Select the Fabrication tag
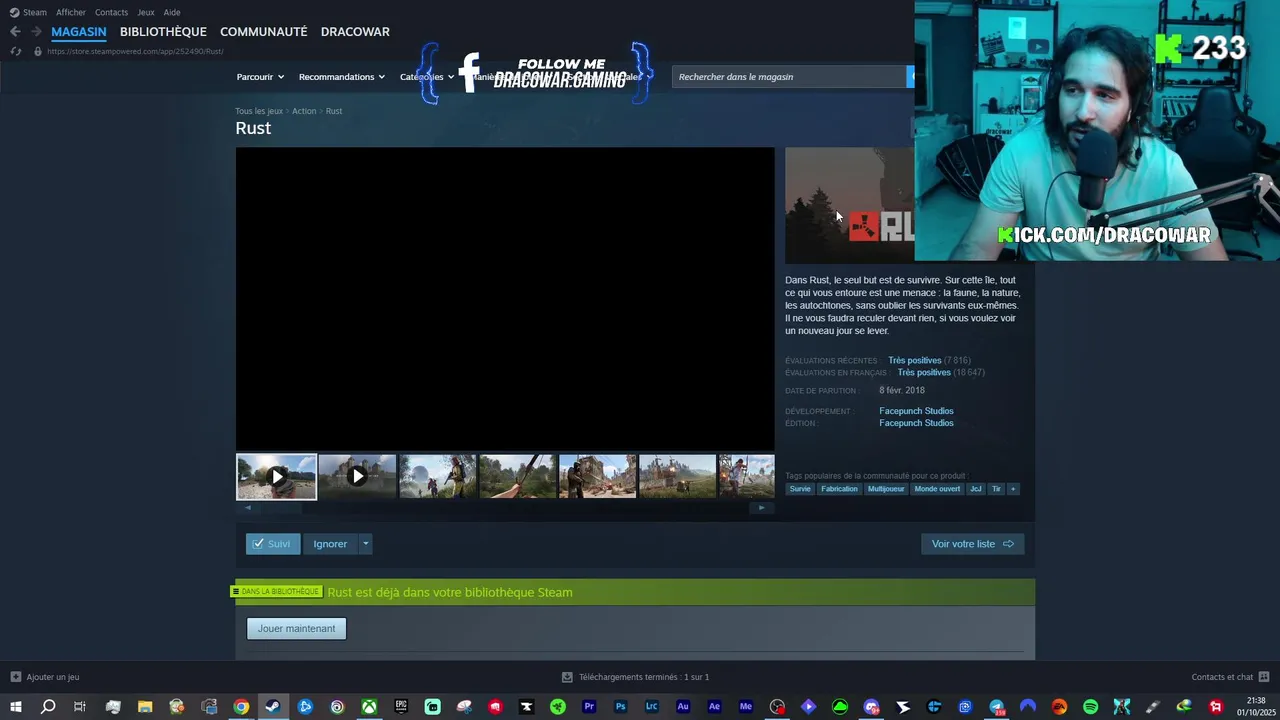The width and height of the screenshot is (1280, 720). [839, 489]
